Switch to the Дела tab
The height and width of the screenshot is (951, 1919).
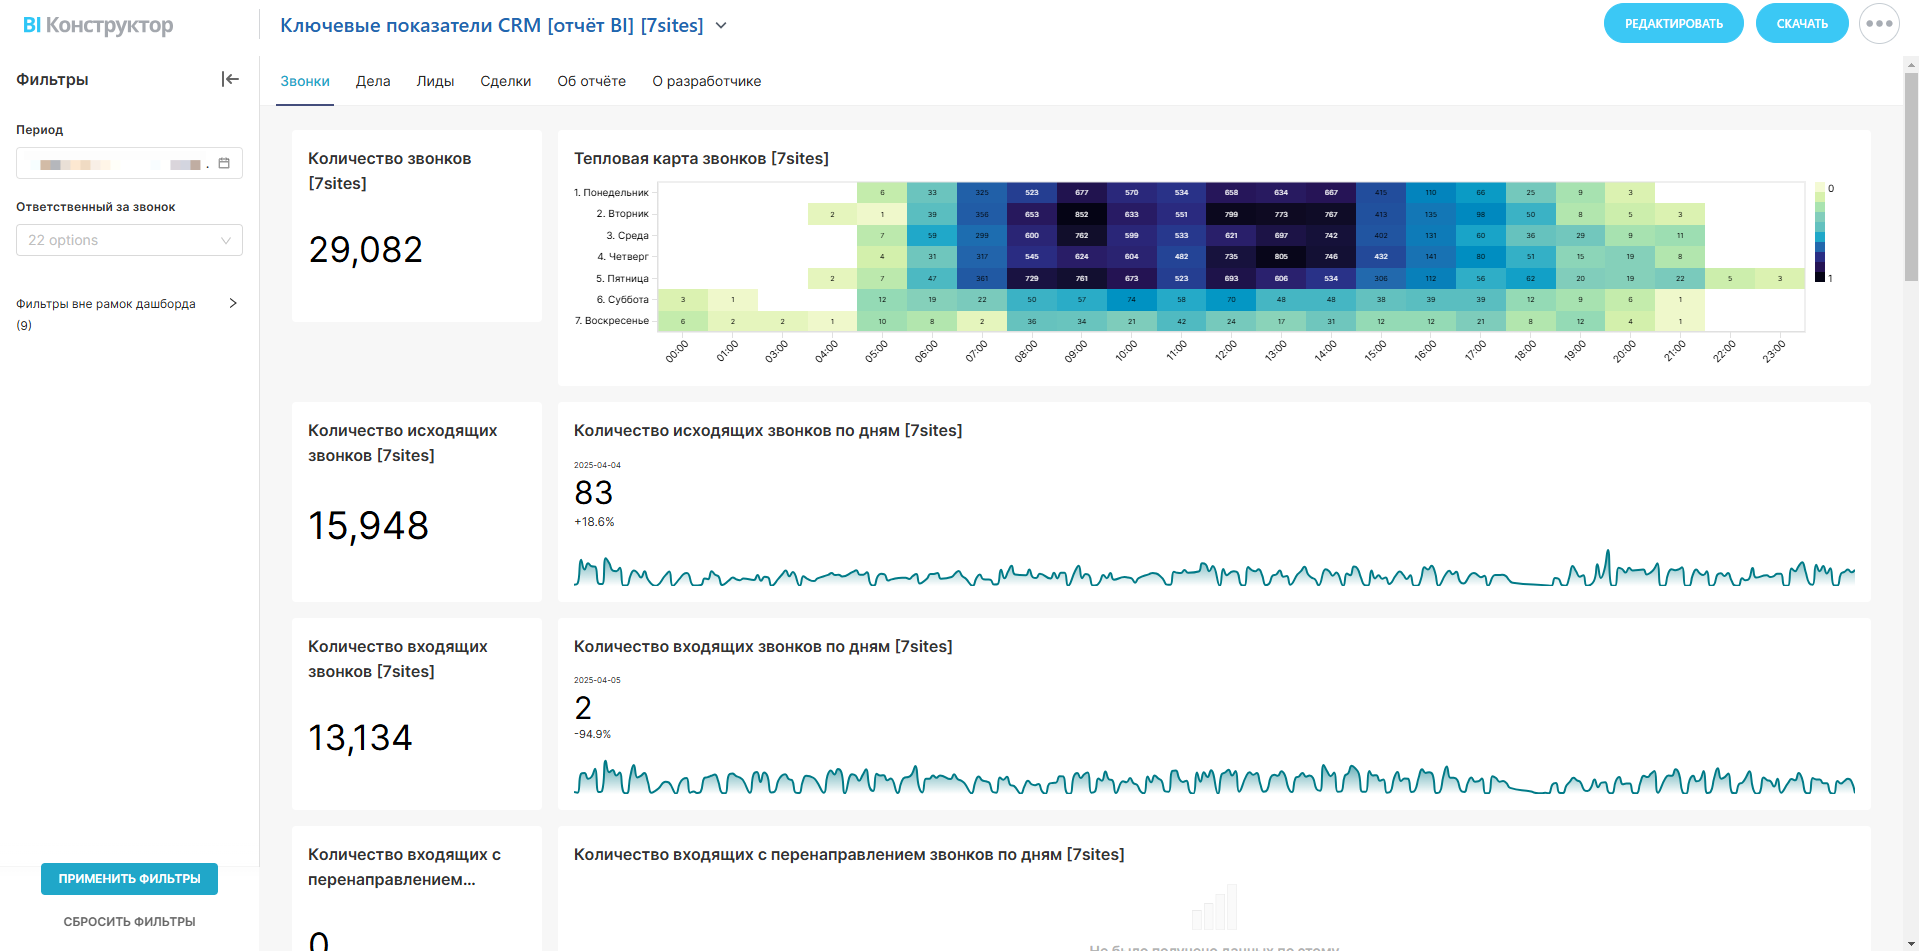tap(372, 81)
